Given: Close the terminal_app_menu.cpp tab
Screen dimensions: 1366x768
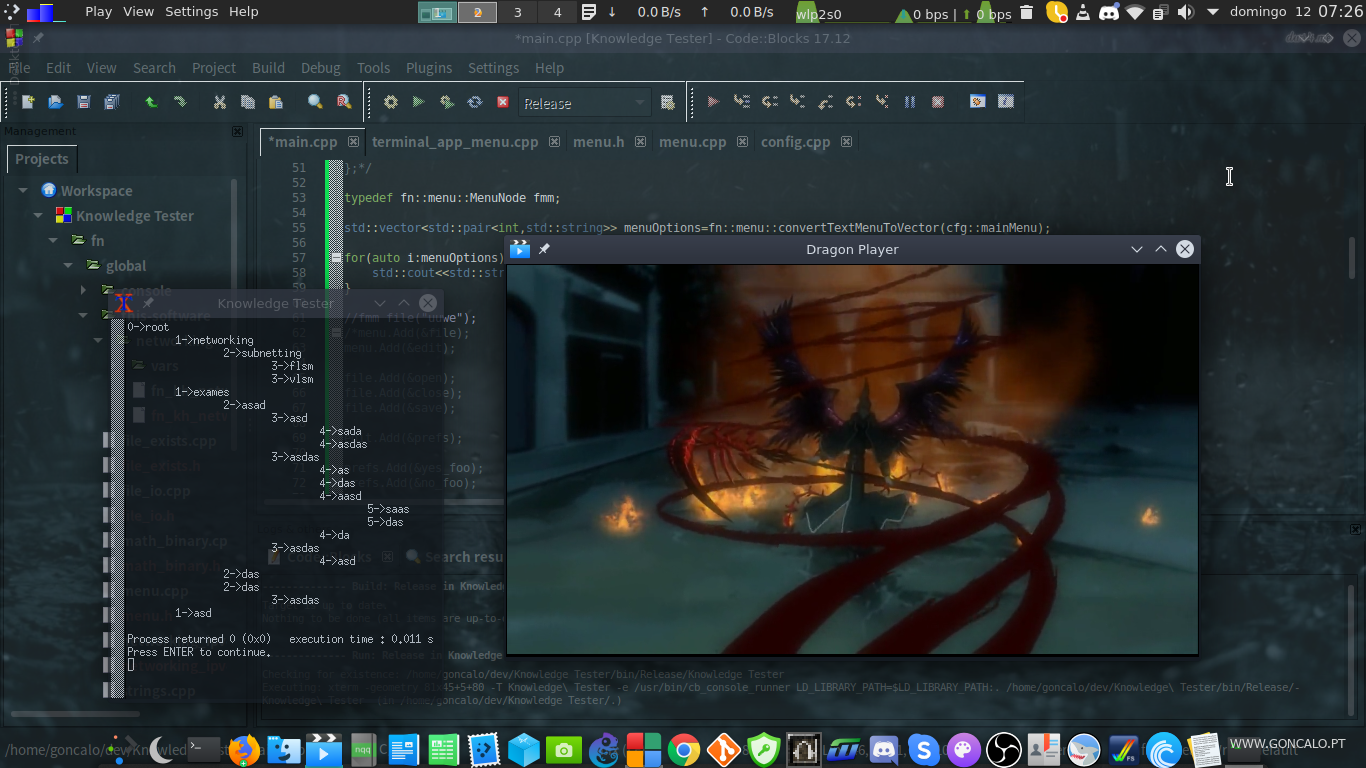Looking at the screenshot, I should click(x=554, y=142).
